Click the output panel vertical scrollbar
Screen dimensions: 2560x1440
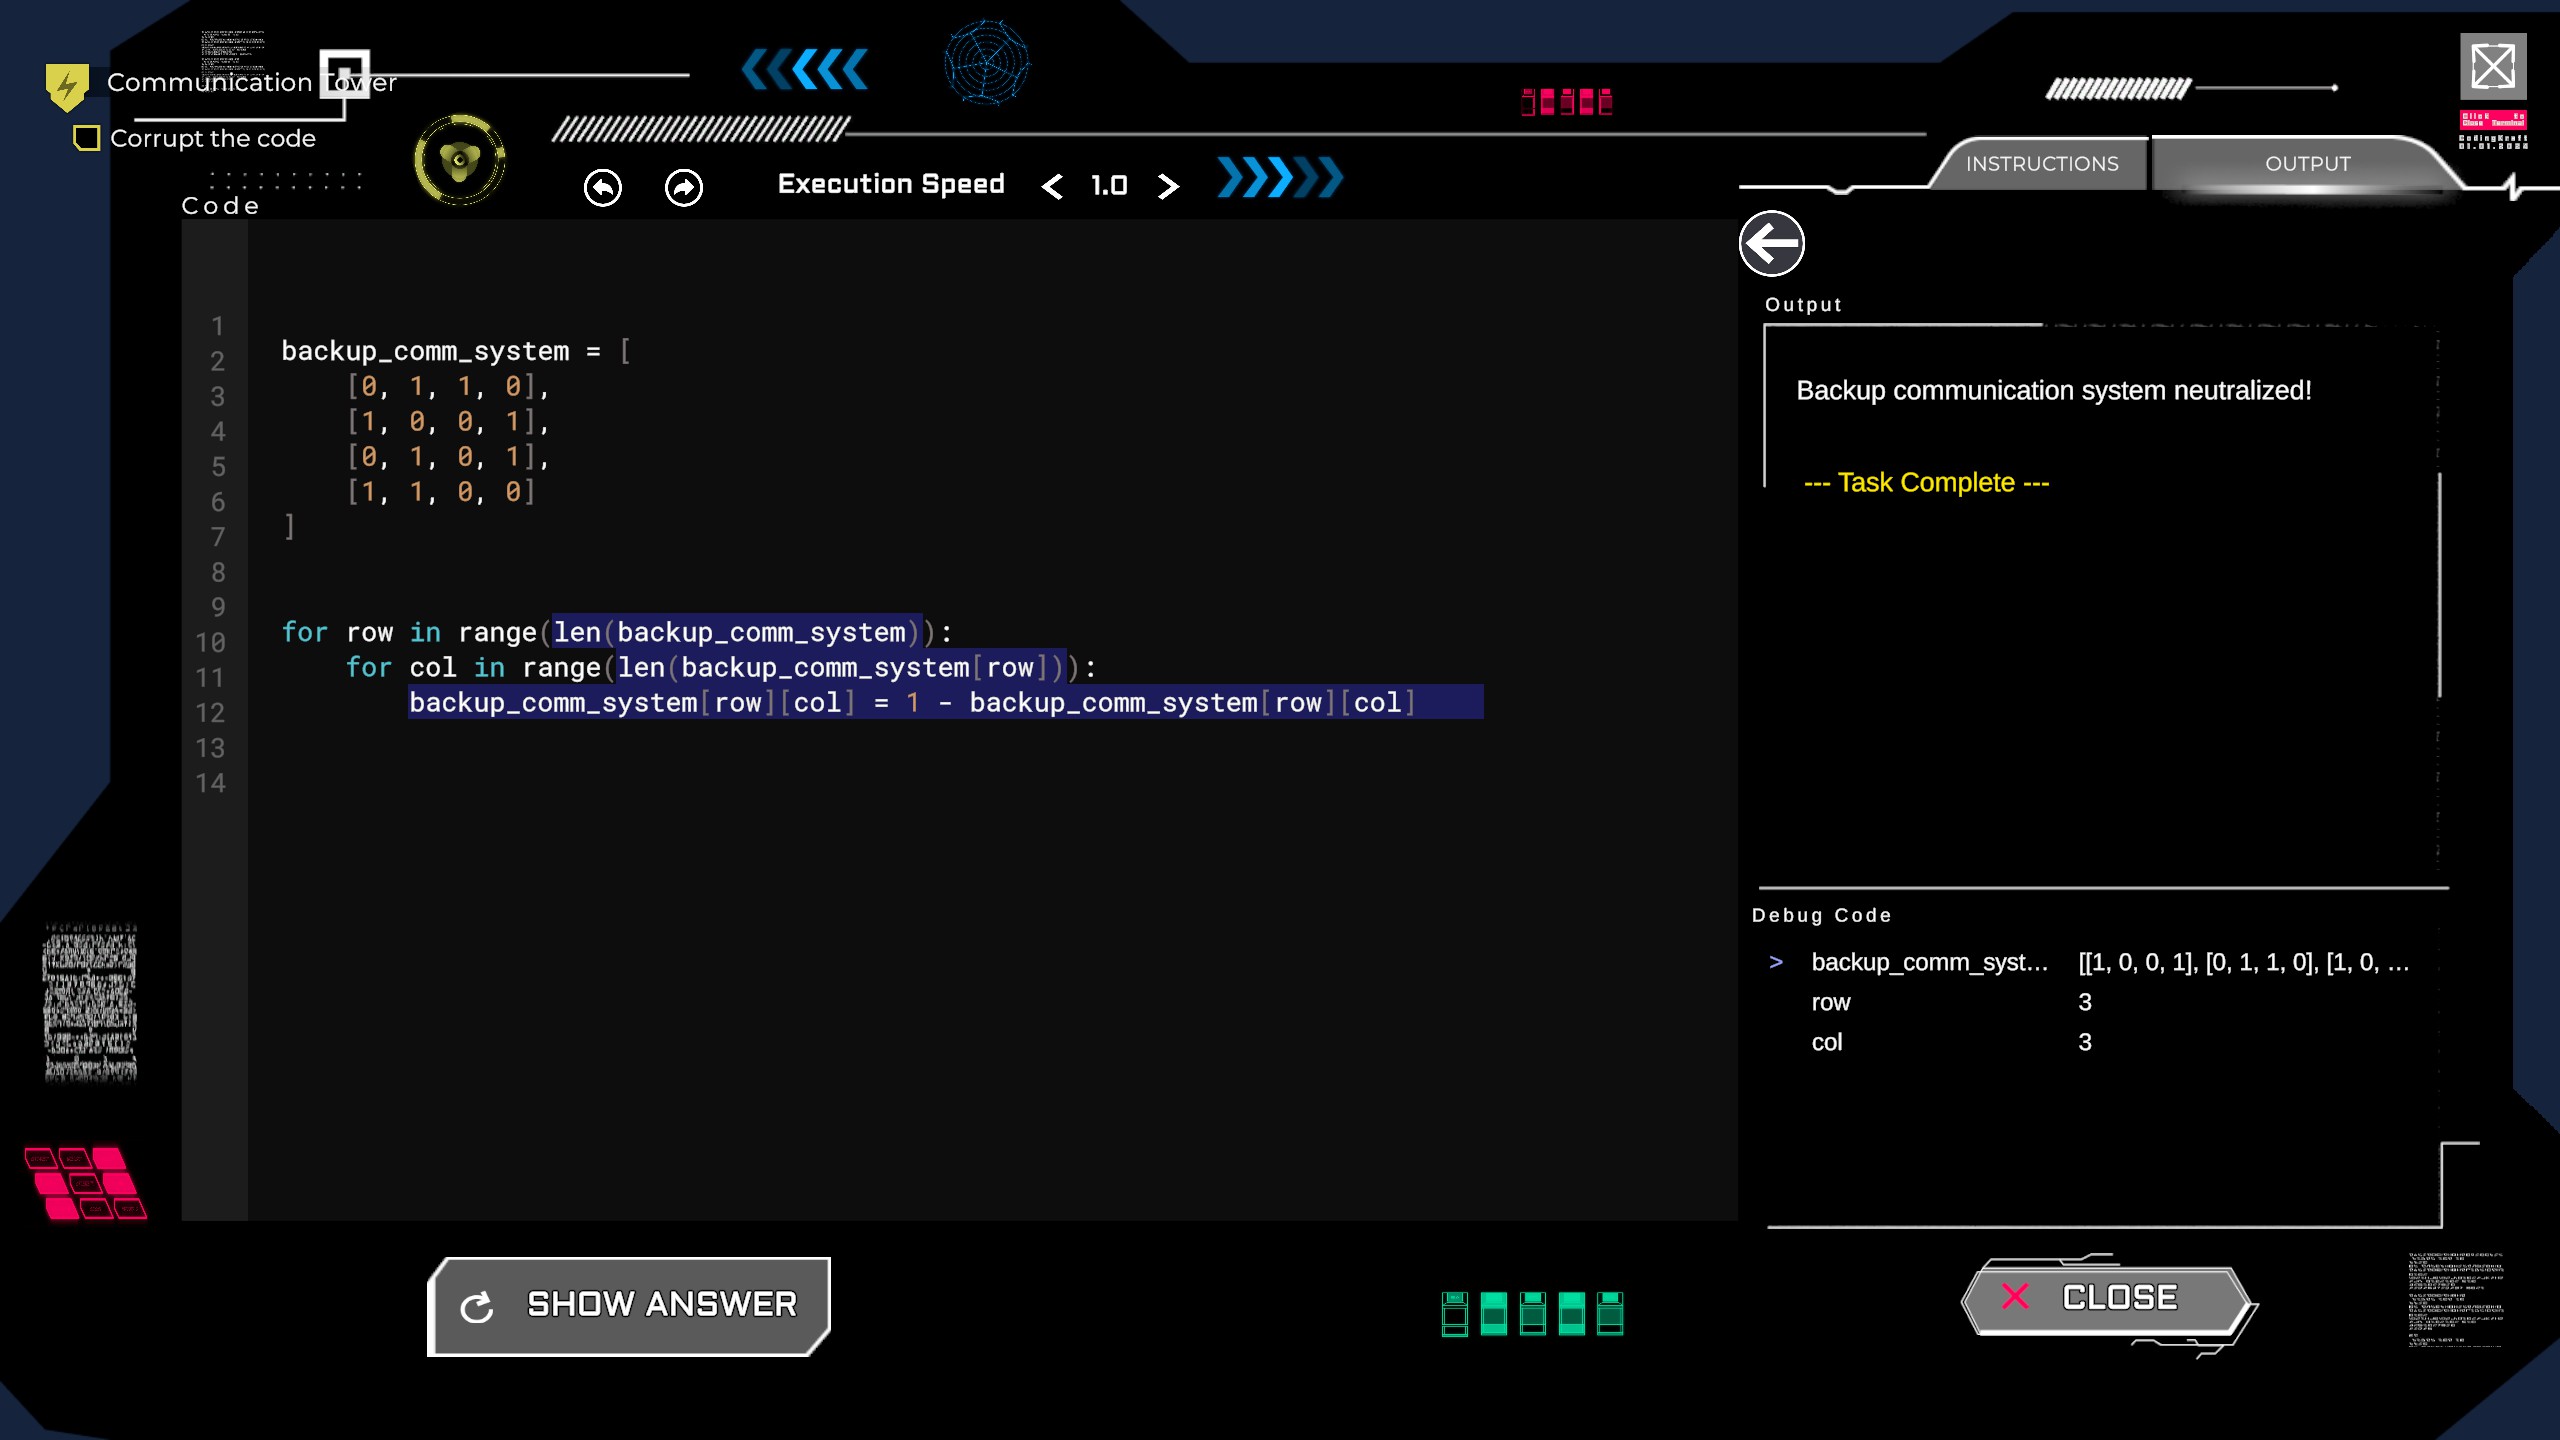tap(2439, 585)
